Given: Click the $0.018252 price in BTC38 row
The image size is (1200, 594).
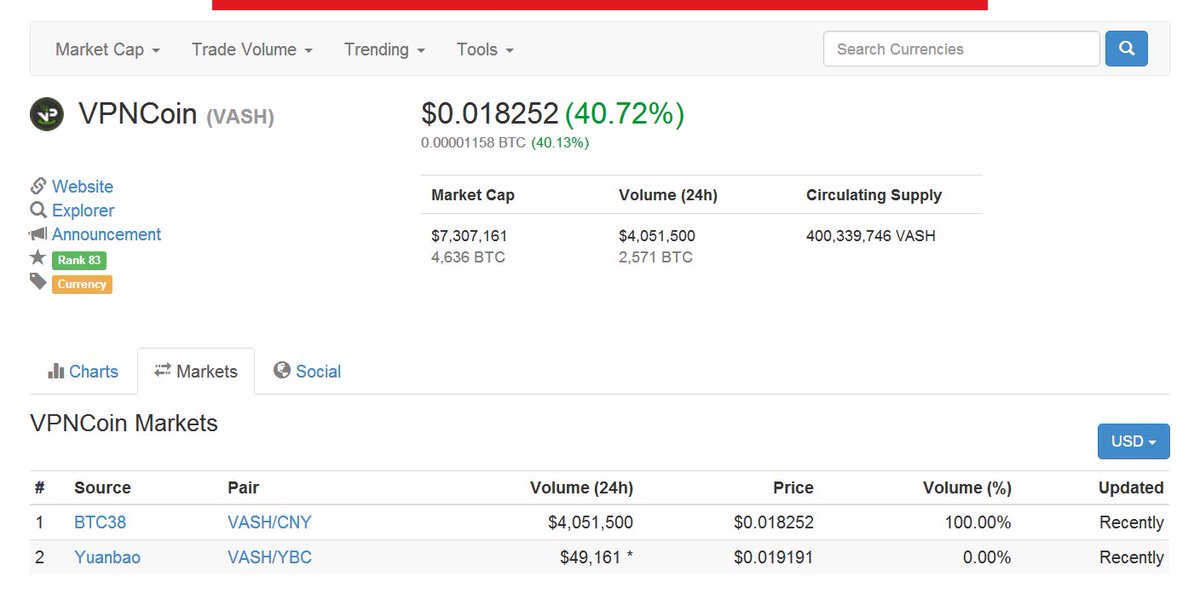Looking at the screenshot, I should tap(774, 522).
